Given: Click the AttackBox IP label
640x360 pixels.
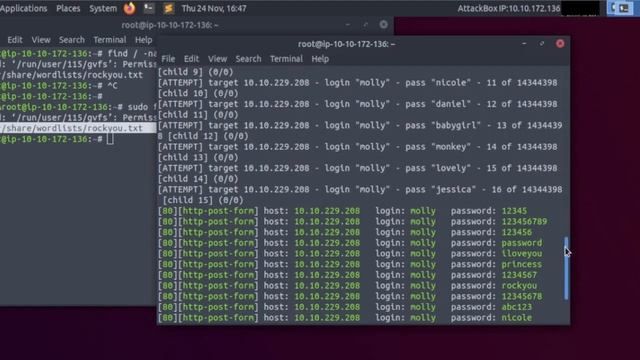Looking at the screenshot, I should [x=509, y=8].
